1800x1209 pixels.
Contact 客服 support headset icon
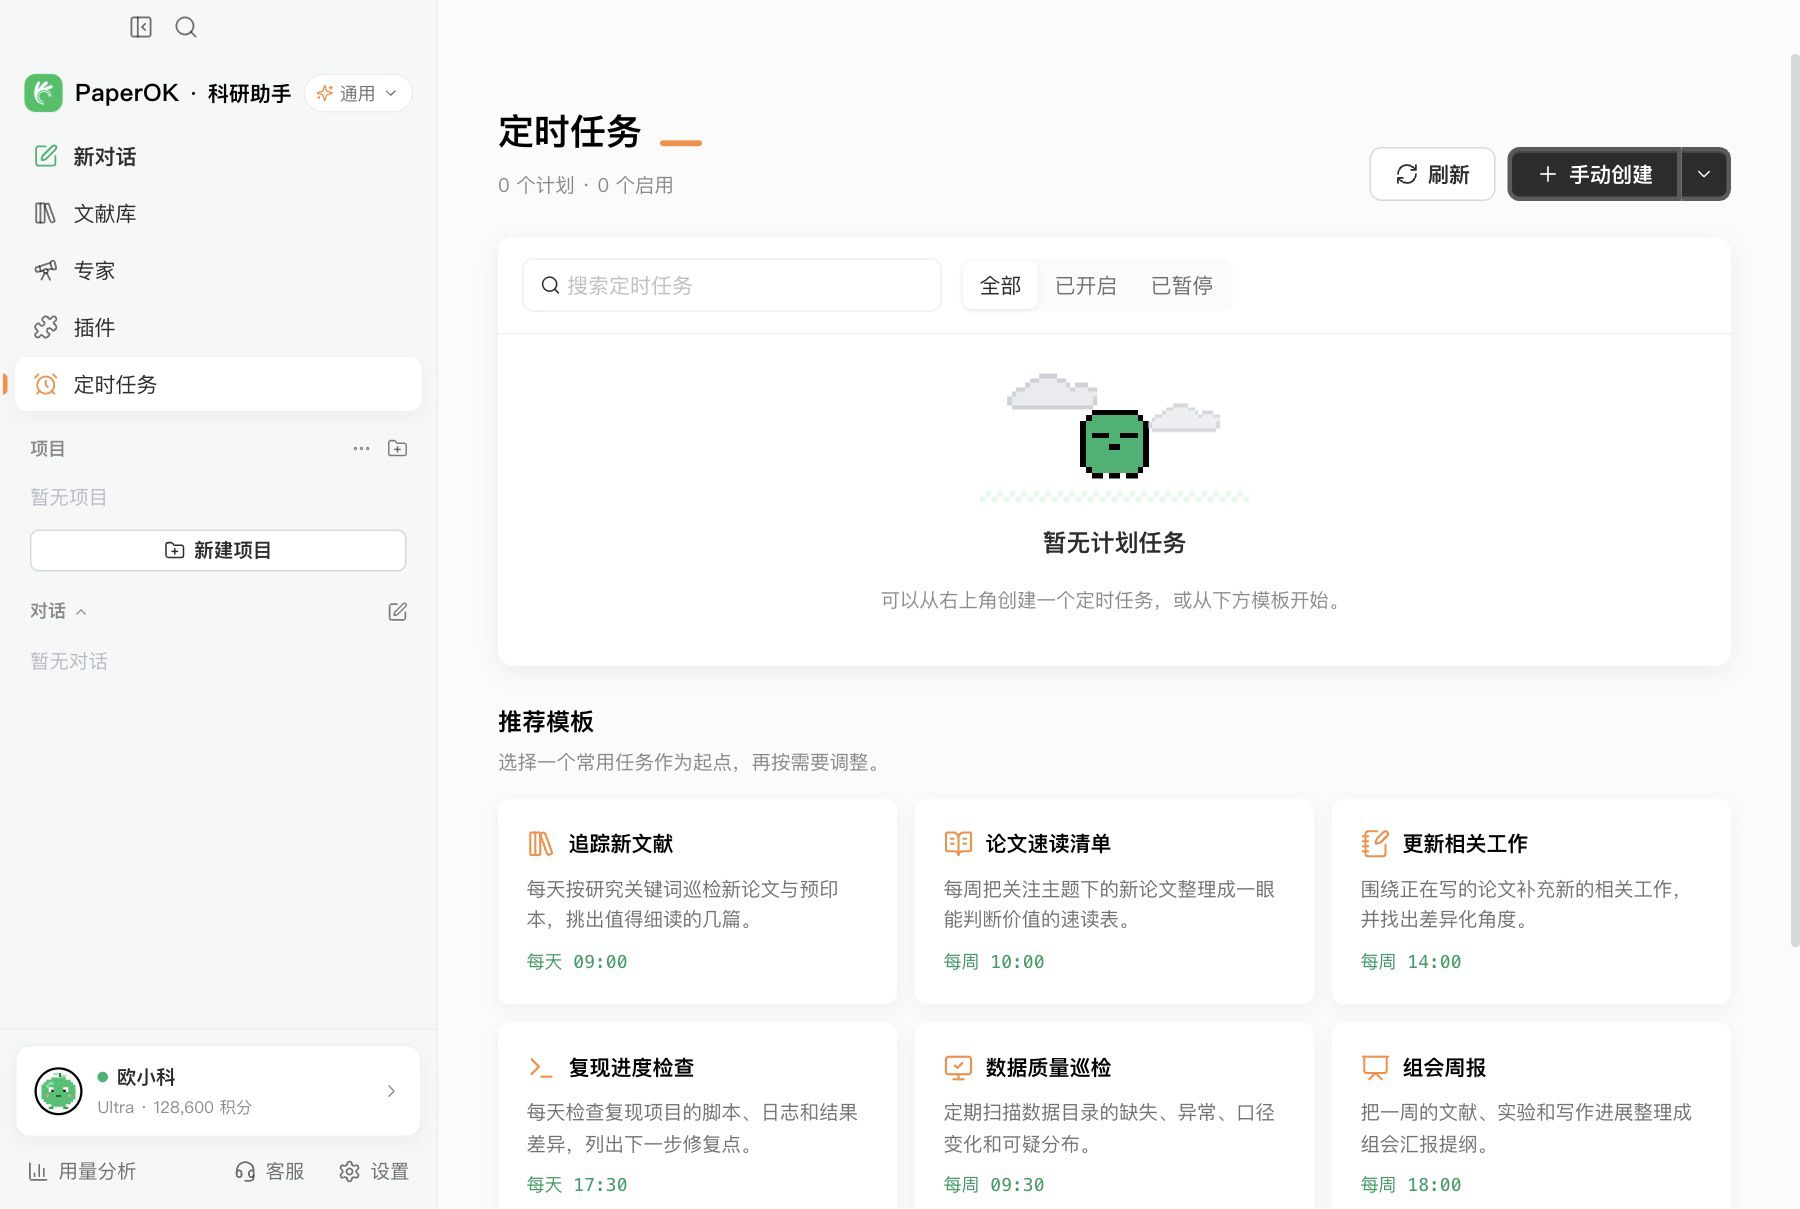(245, 1171)
